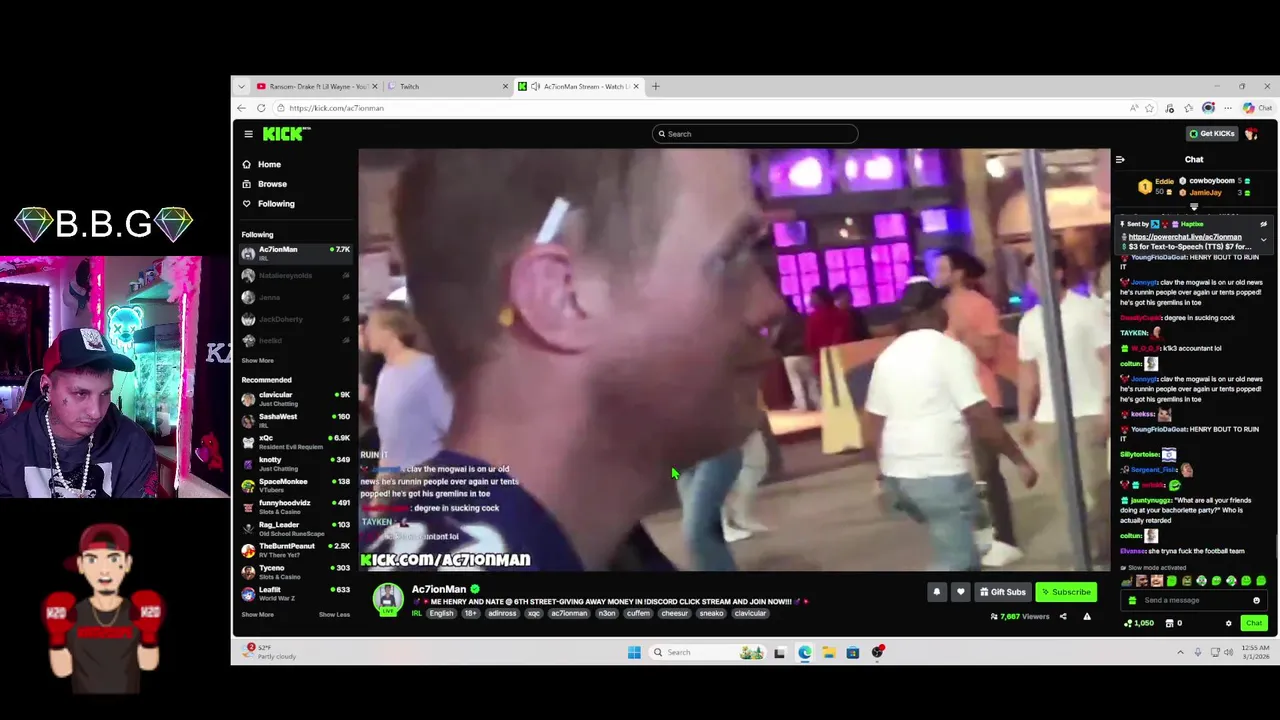The image size is (1280, 720).
Task: Open browser settings ellipsis menu
Action: pos(1228,108)
